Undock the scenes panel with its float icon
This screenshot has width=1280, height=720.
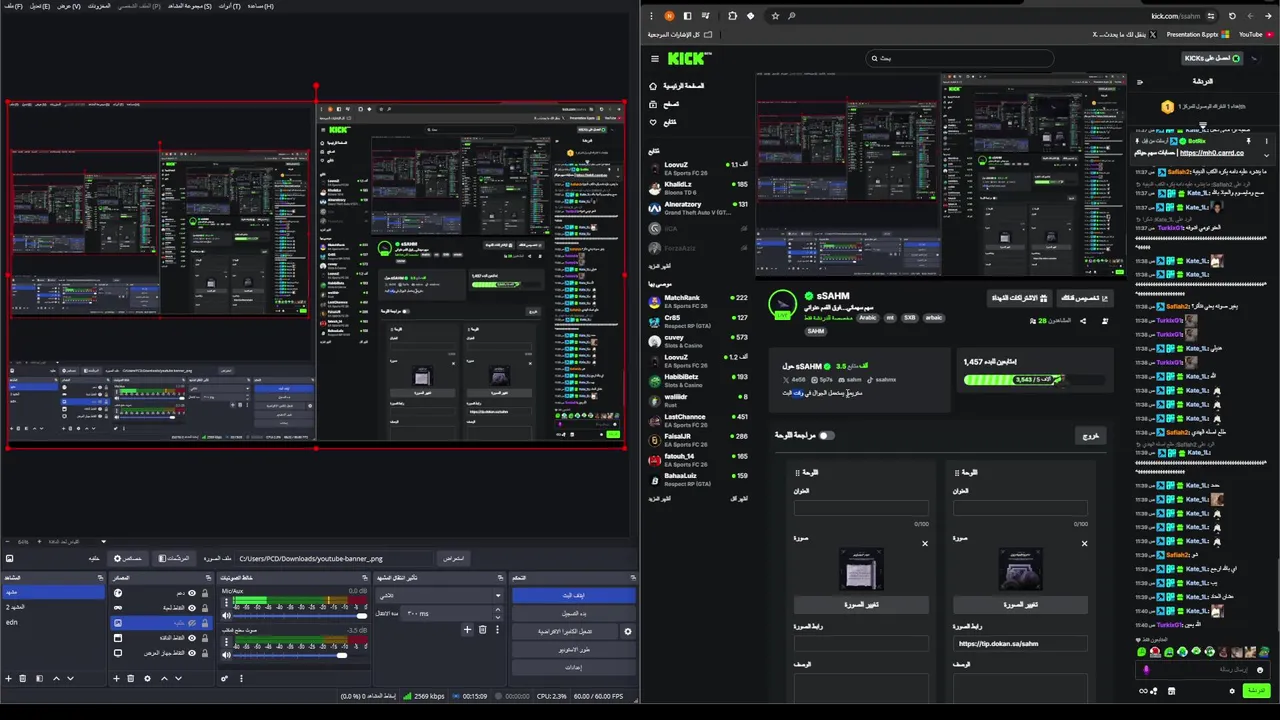(100, 577)
